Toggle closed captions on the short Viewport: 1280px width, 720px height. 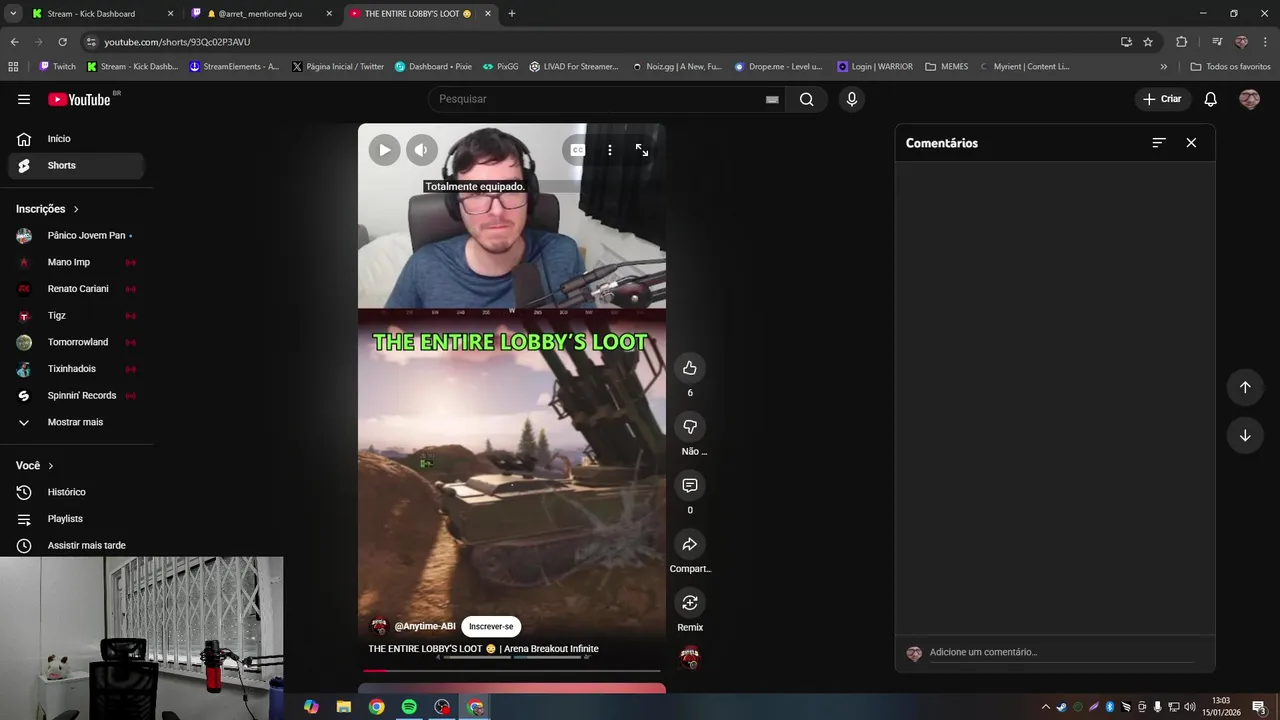[x=578, y=150]
